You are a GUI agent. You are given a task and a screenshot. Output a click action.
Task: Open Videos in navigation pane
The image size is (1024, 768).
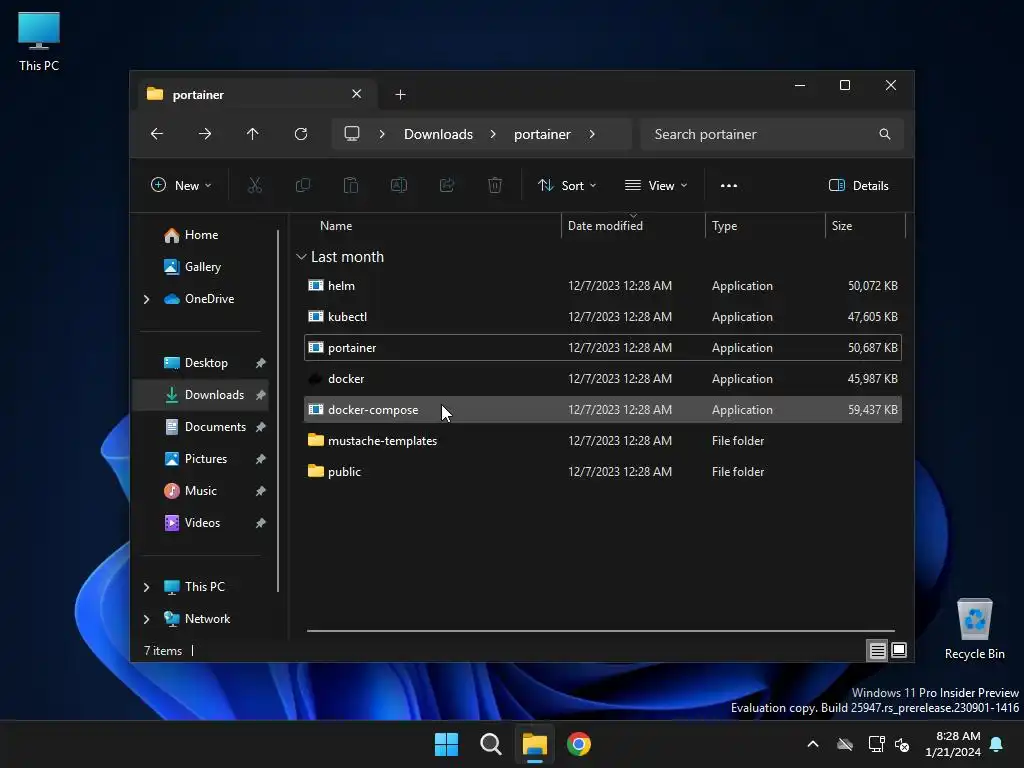click(x=202, y=523)
